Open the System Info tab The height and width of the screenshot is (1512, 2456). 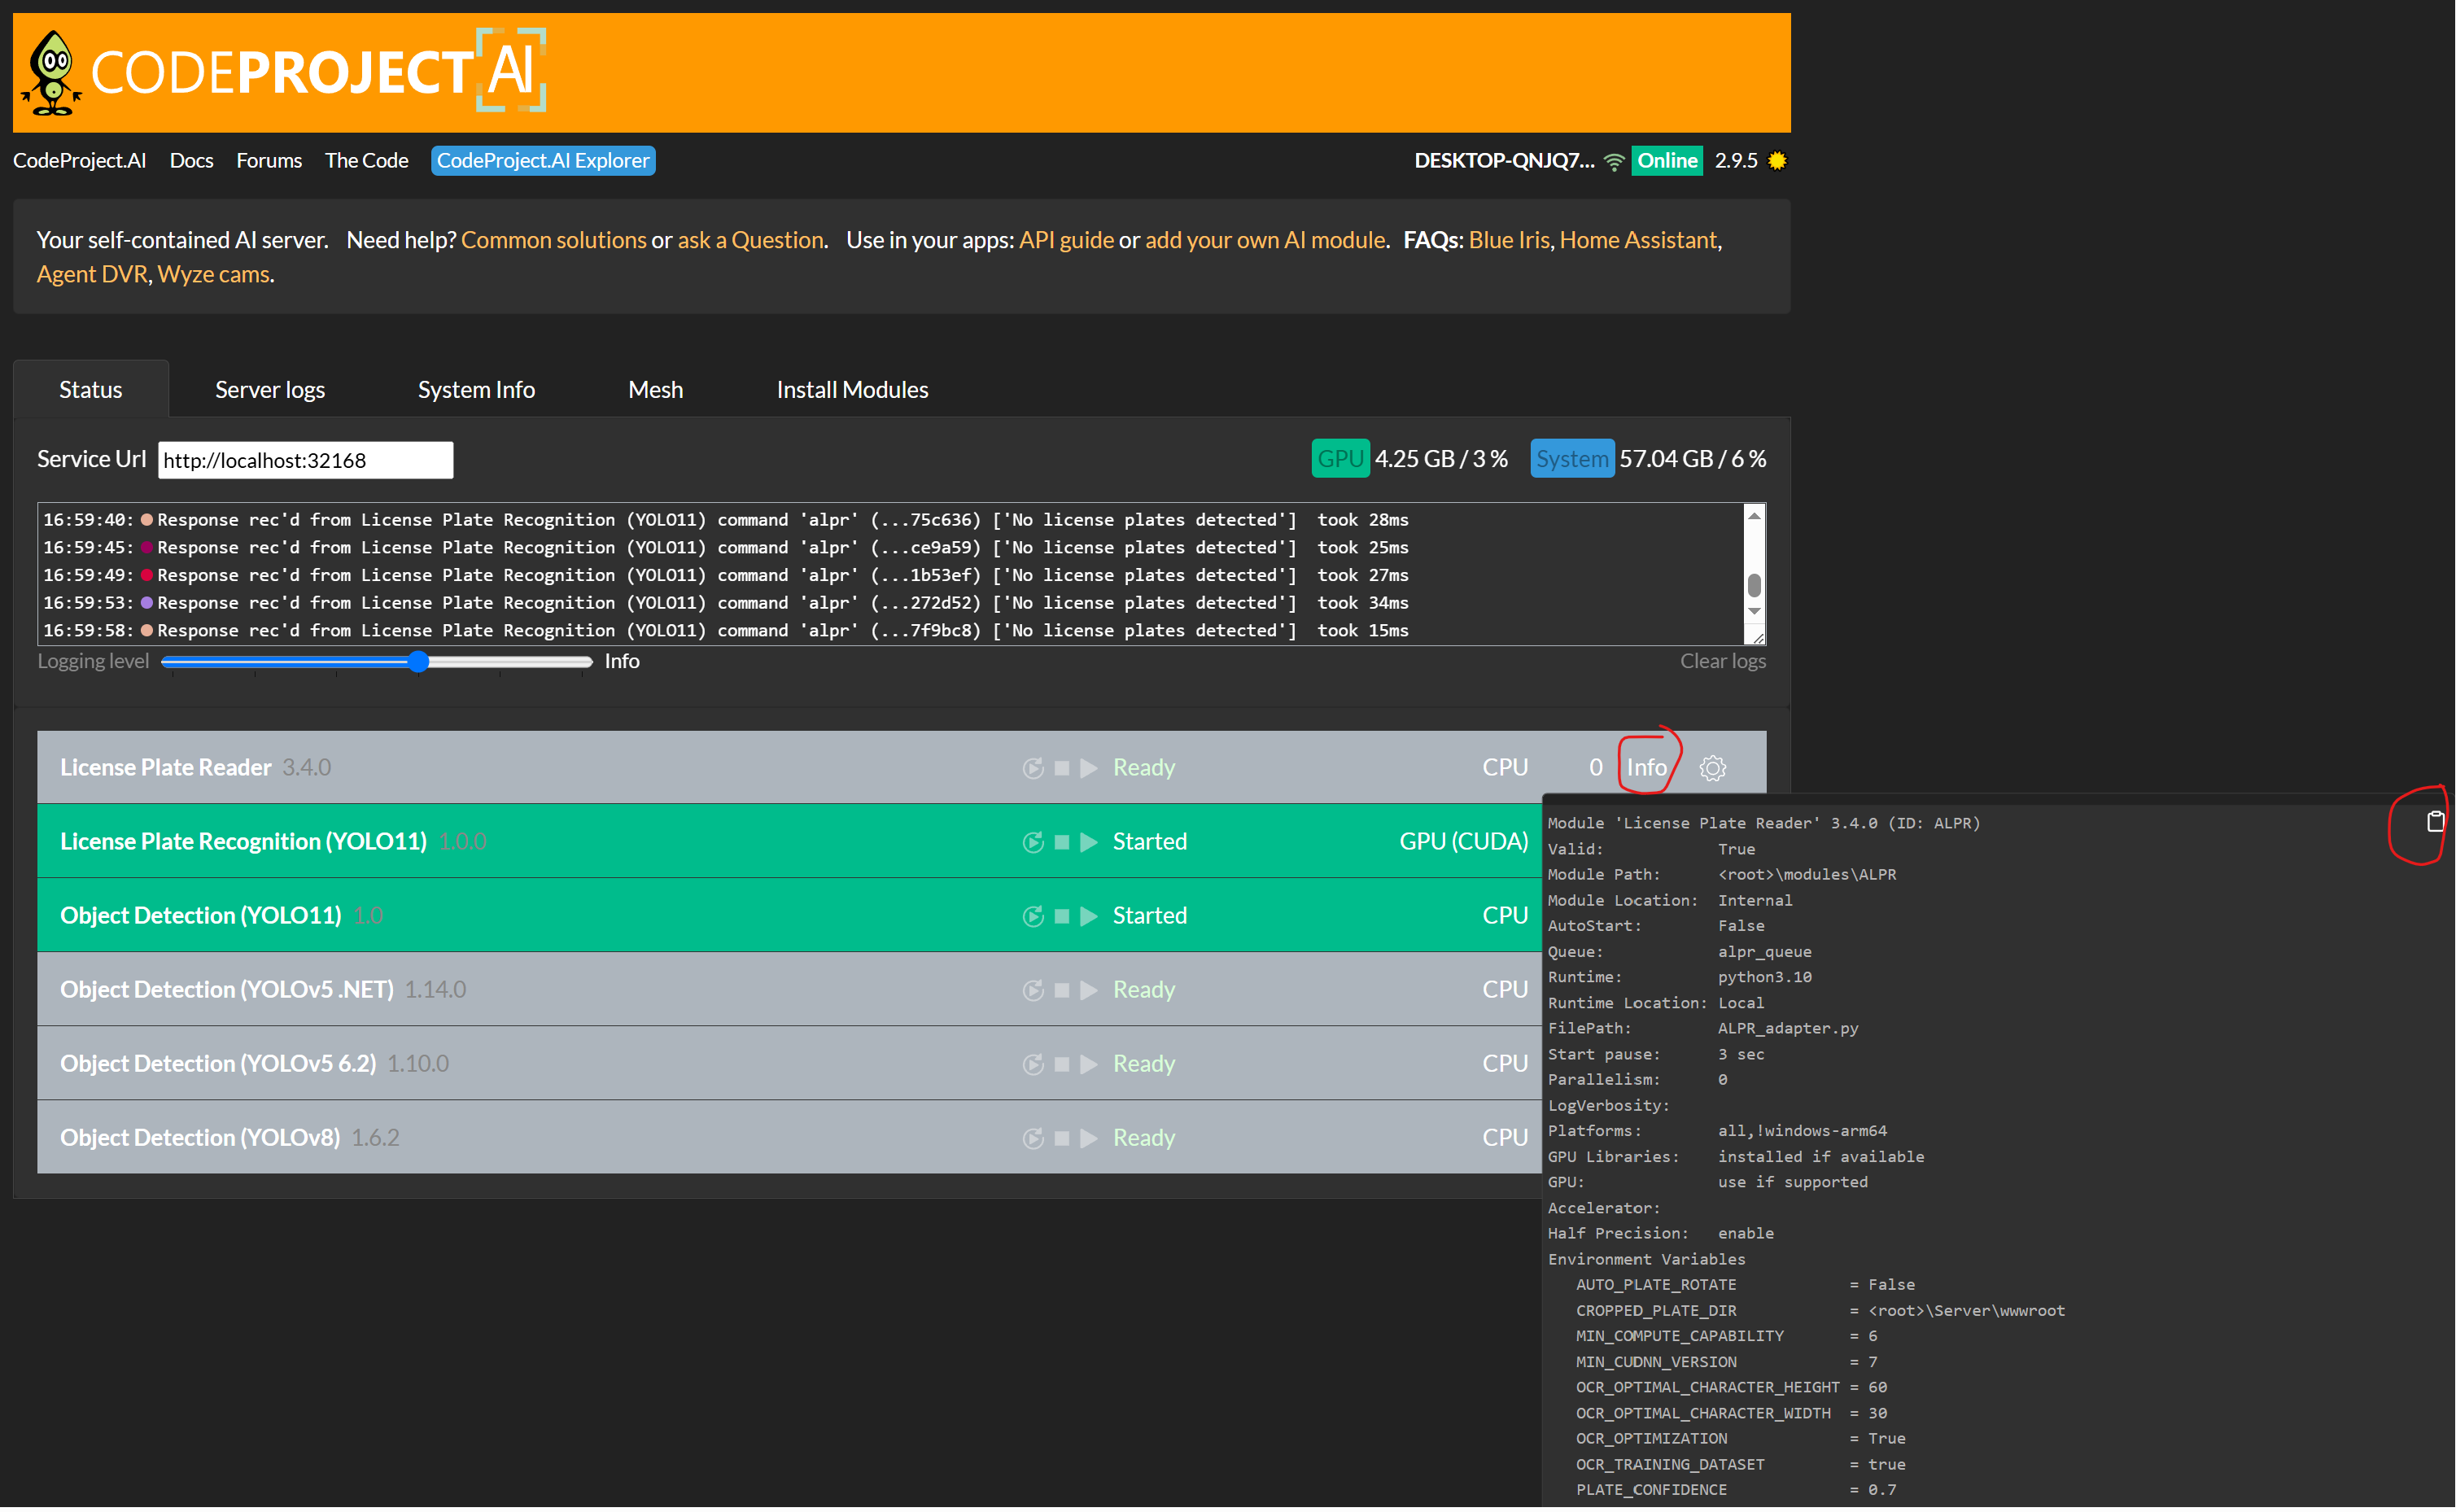(x=476, y=390)
